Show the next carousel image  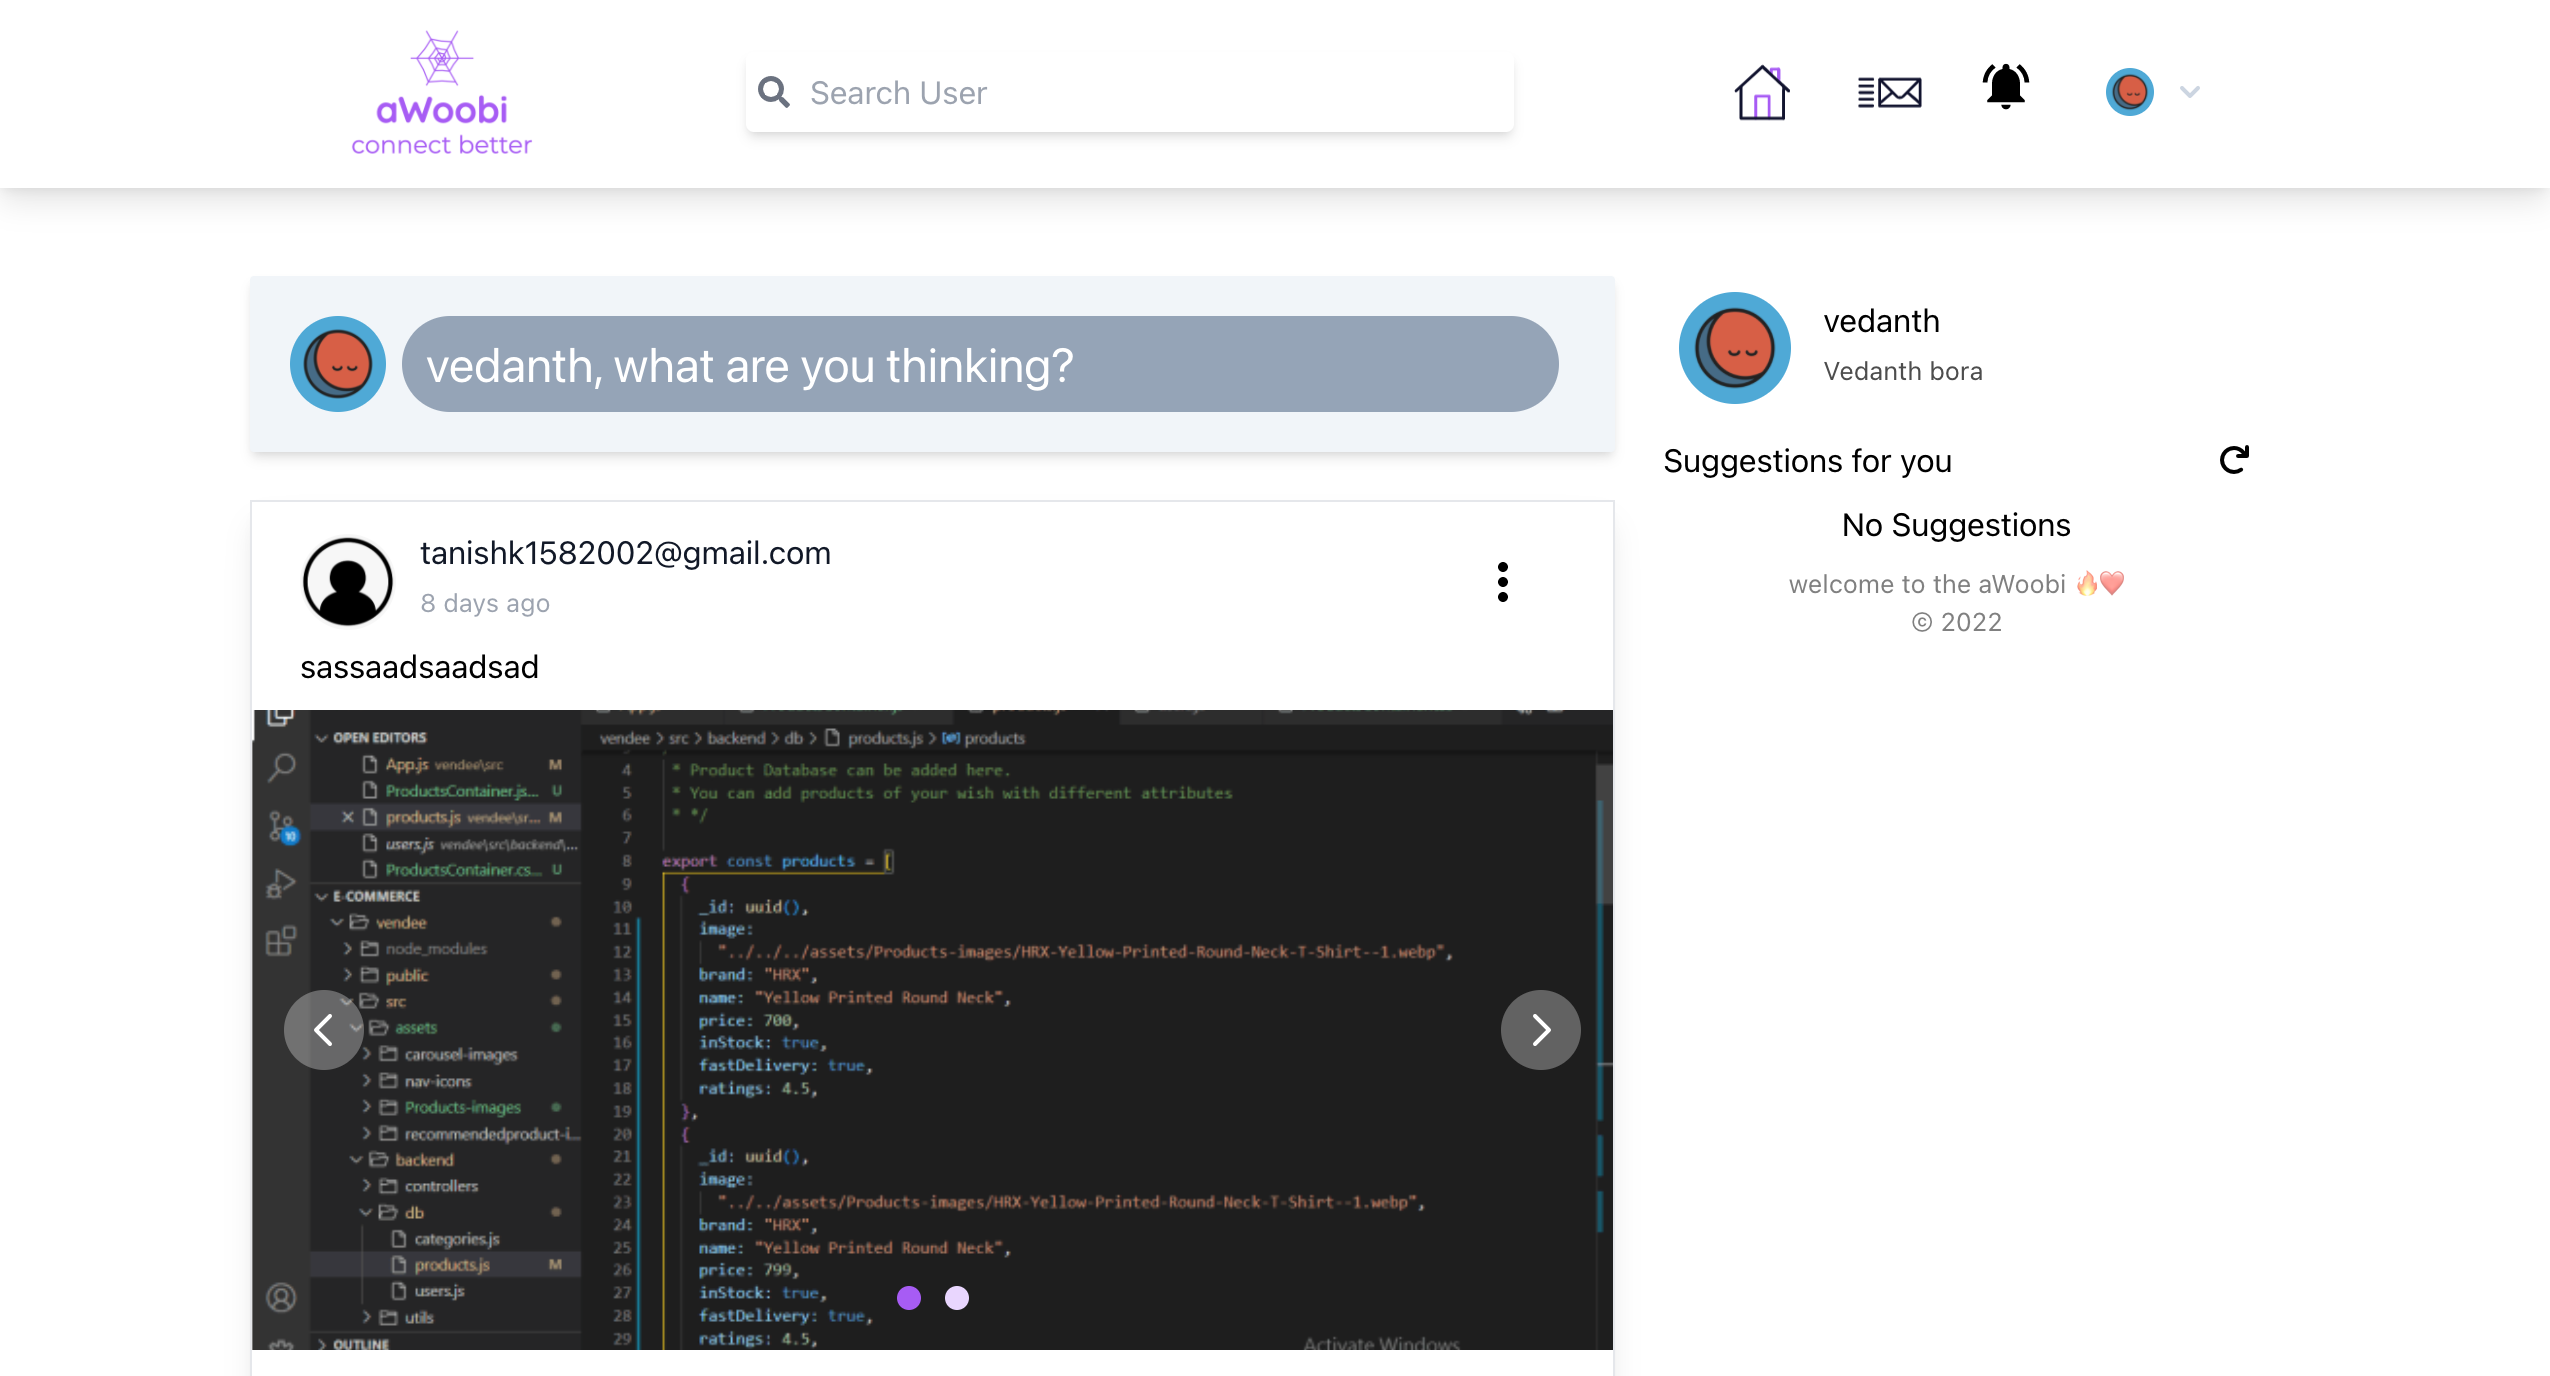1540,1029
